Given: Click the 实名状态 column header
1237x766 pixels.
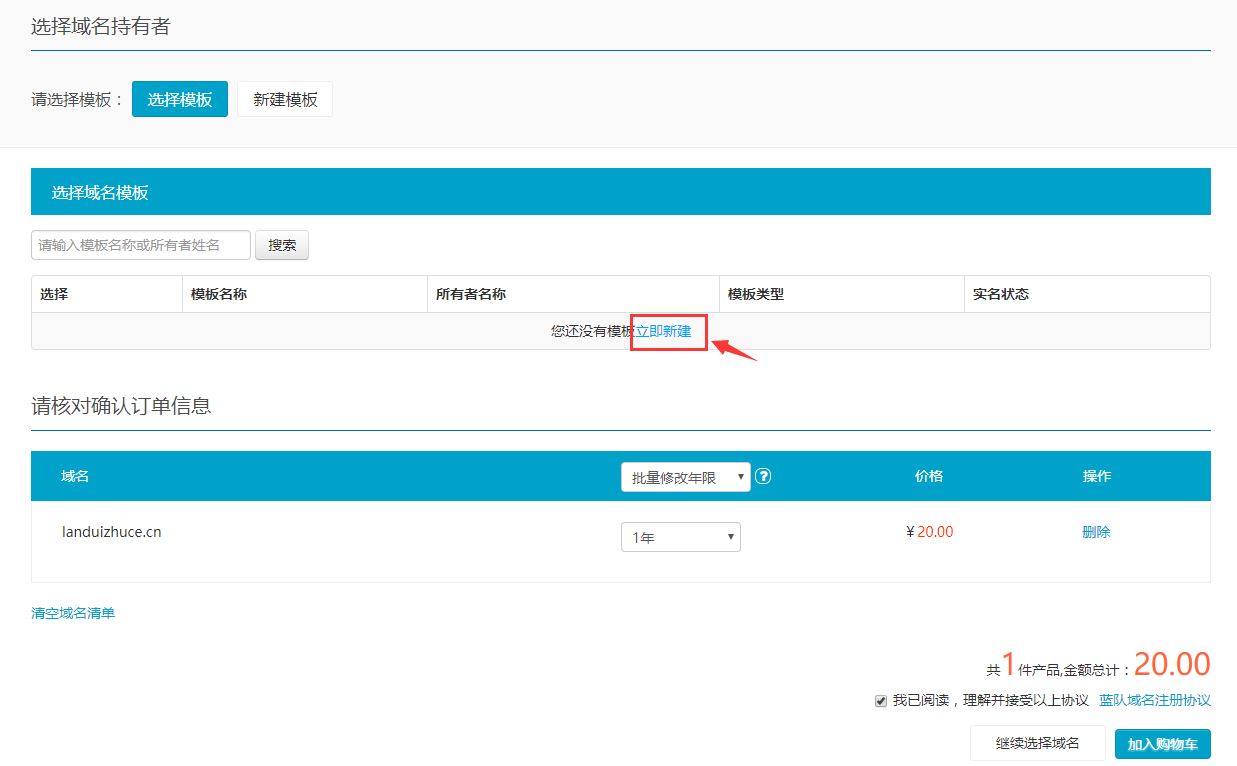Looking at the screenshot, I should pos(1001,294).
